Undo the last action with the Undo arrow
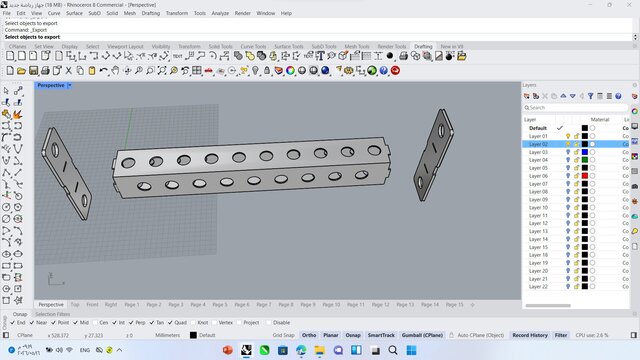Image resolution: width=640 pixels, height=360 pixels. 103,71
